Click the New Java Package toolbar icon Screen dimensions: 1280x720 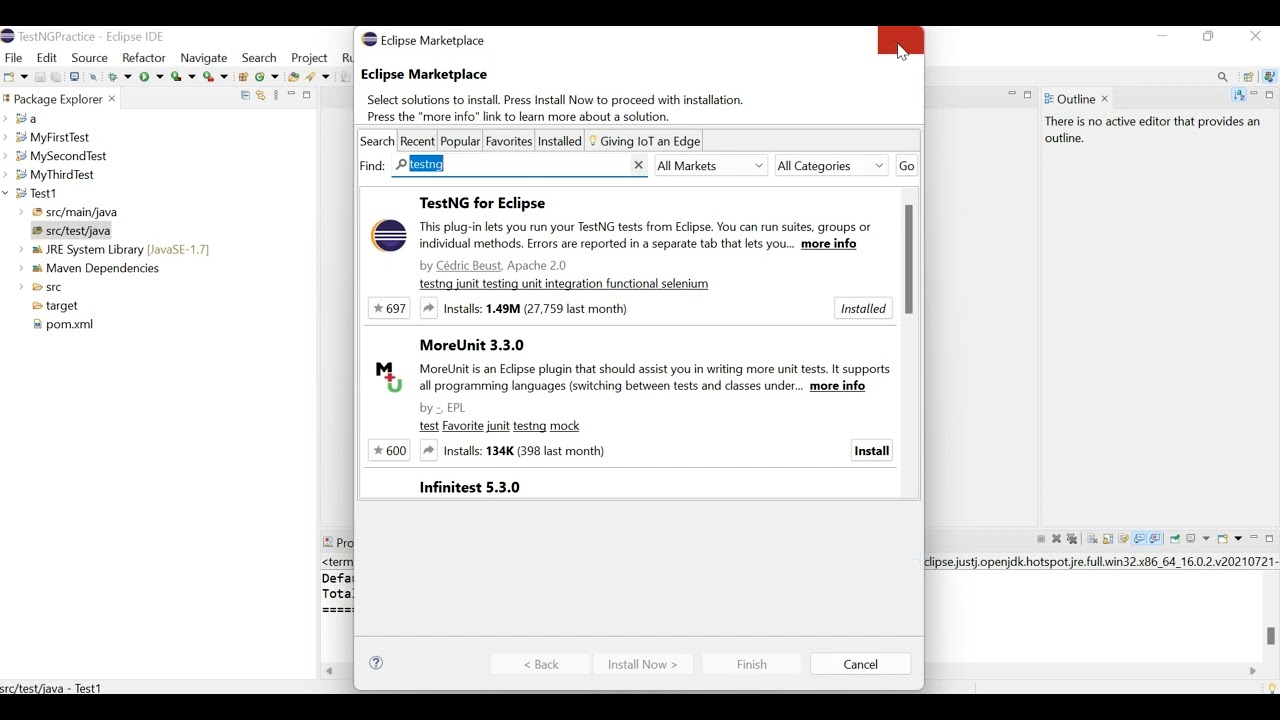[x=243, y=77]
